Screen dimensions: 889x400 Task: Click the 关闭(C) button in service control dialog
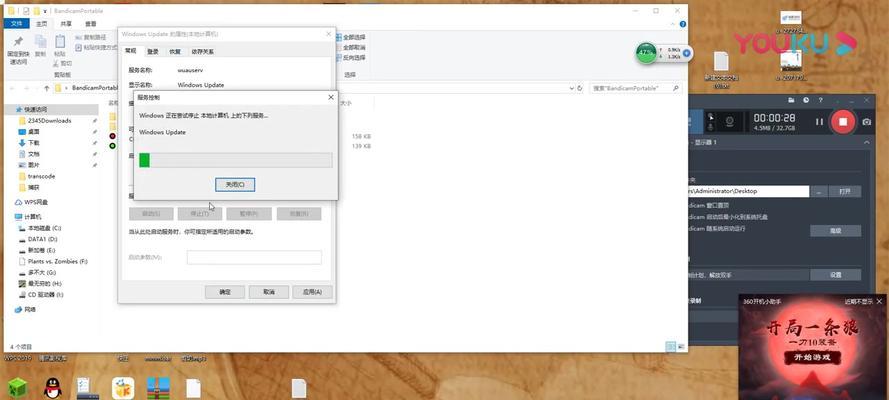[x=235, y=185]
